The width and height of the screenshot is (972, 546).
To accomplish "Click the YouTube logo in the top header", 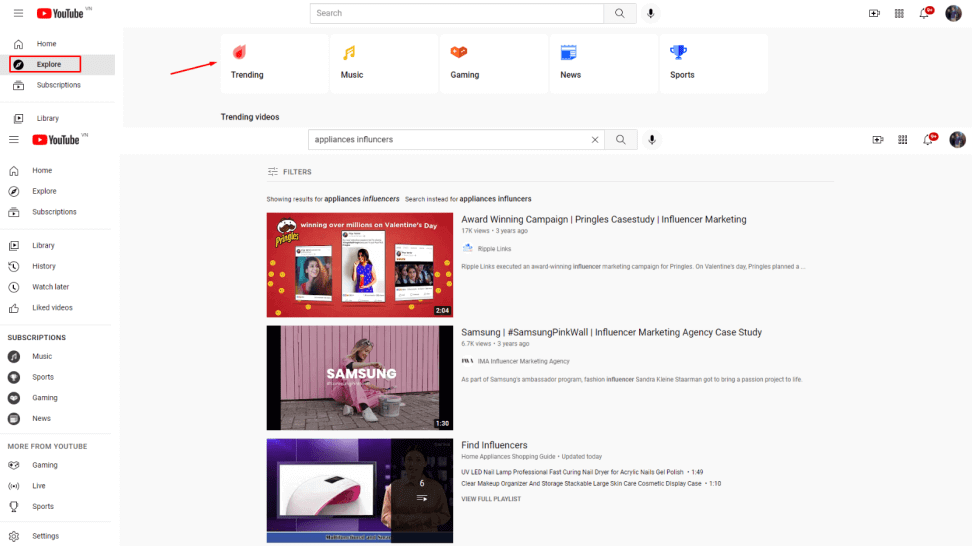I will 60,13.
